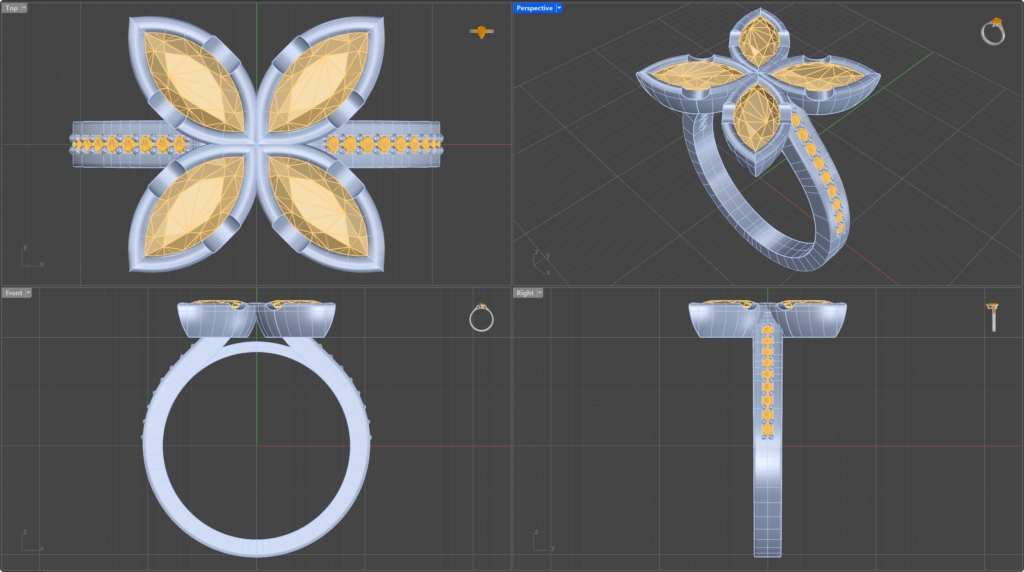Click the Perspective viewport title label
This screenshot has height=572, width=1024.
(533, 8)
